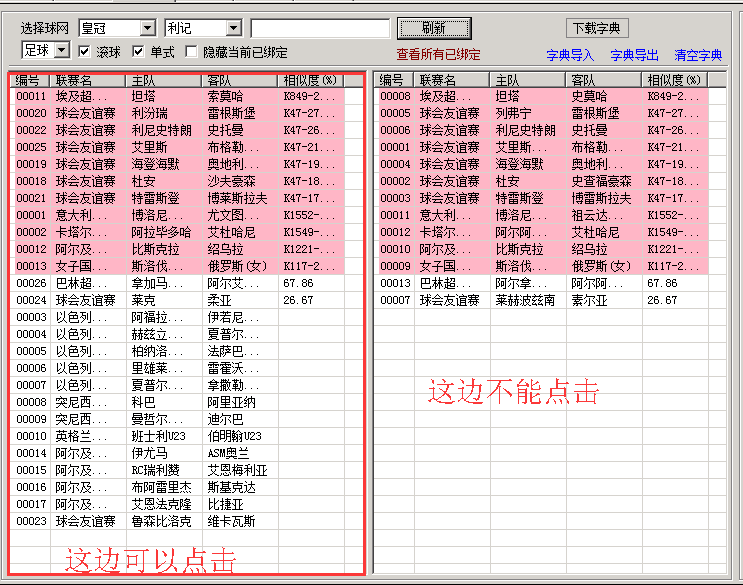Focus the text field beside 利记 dropdown

320,28
